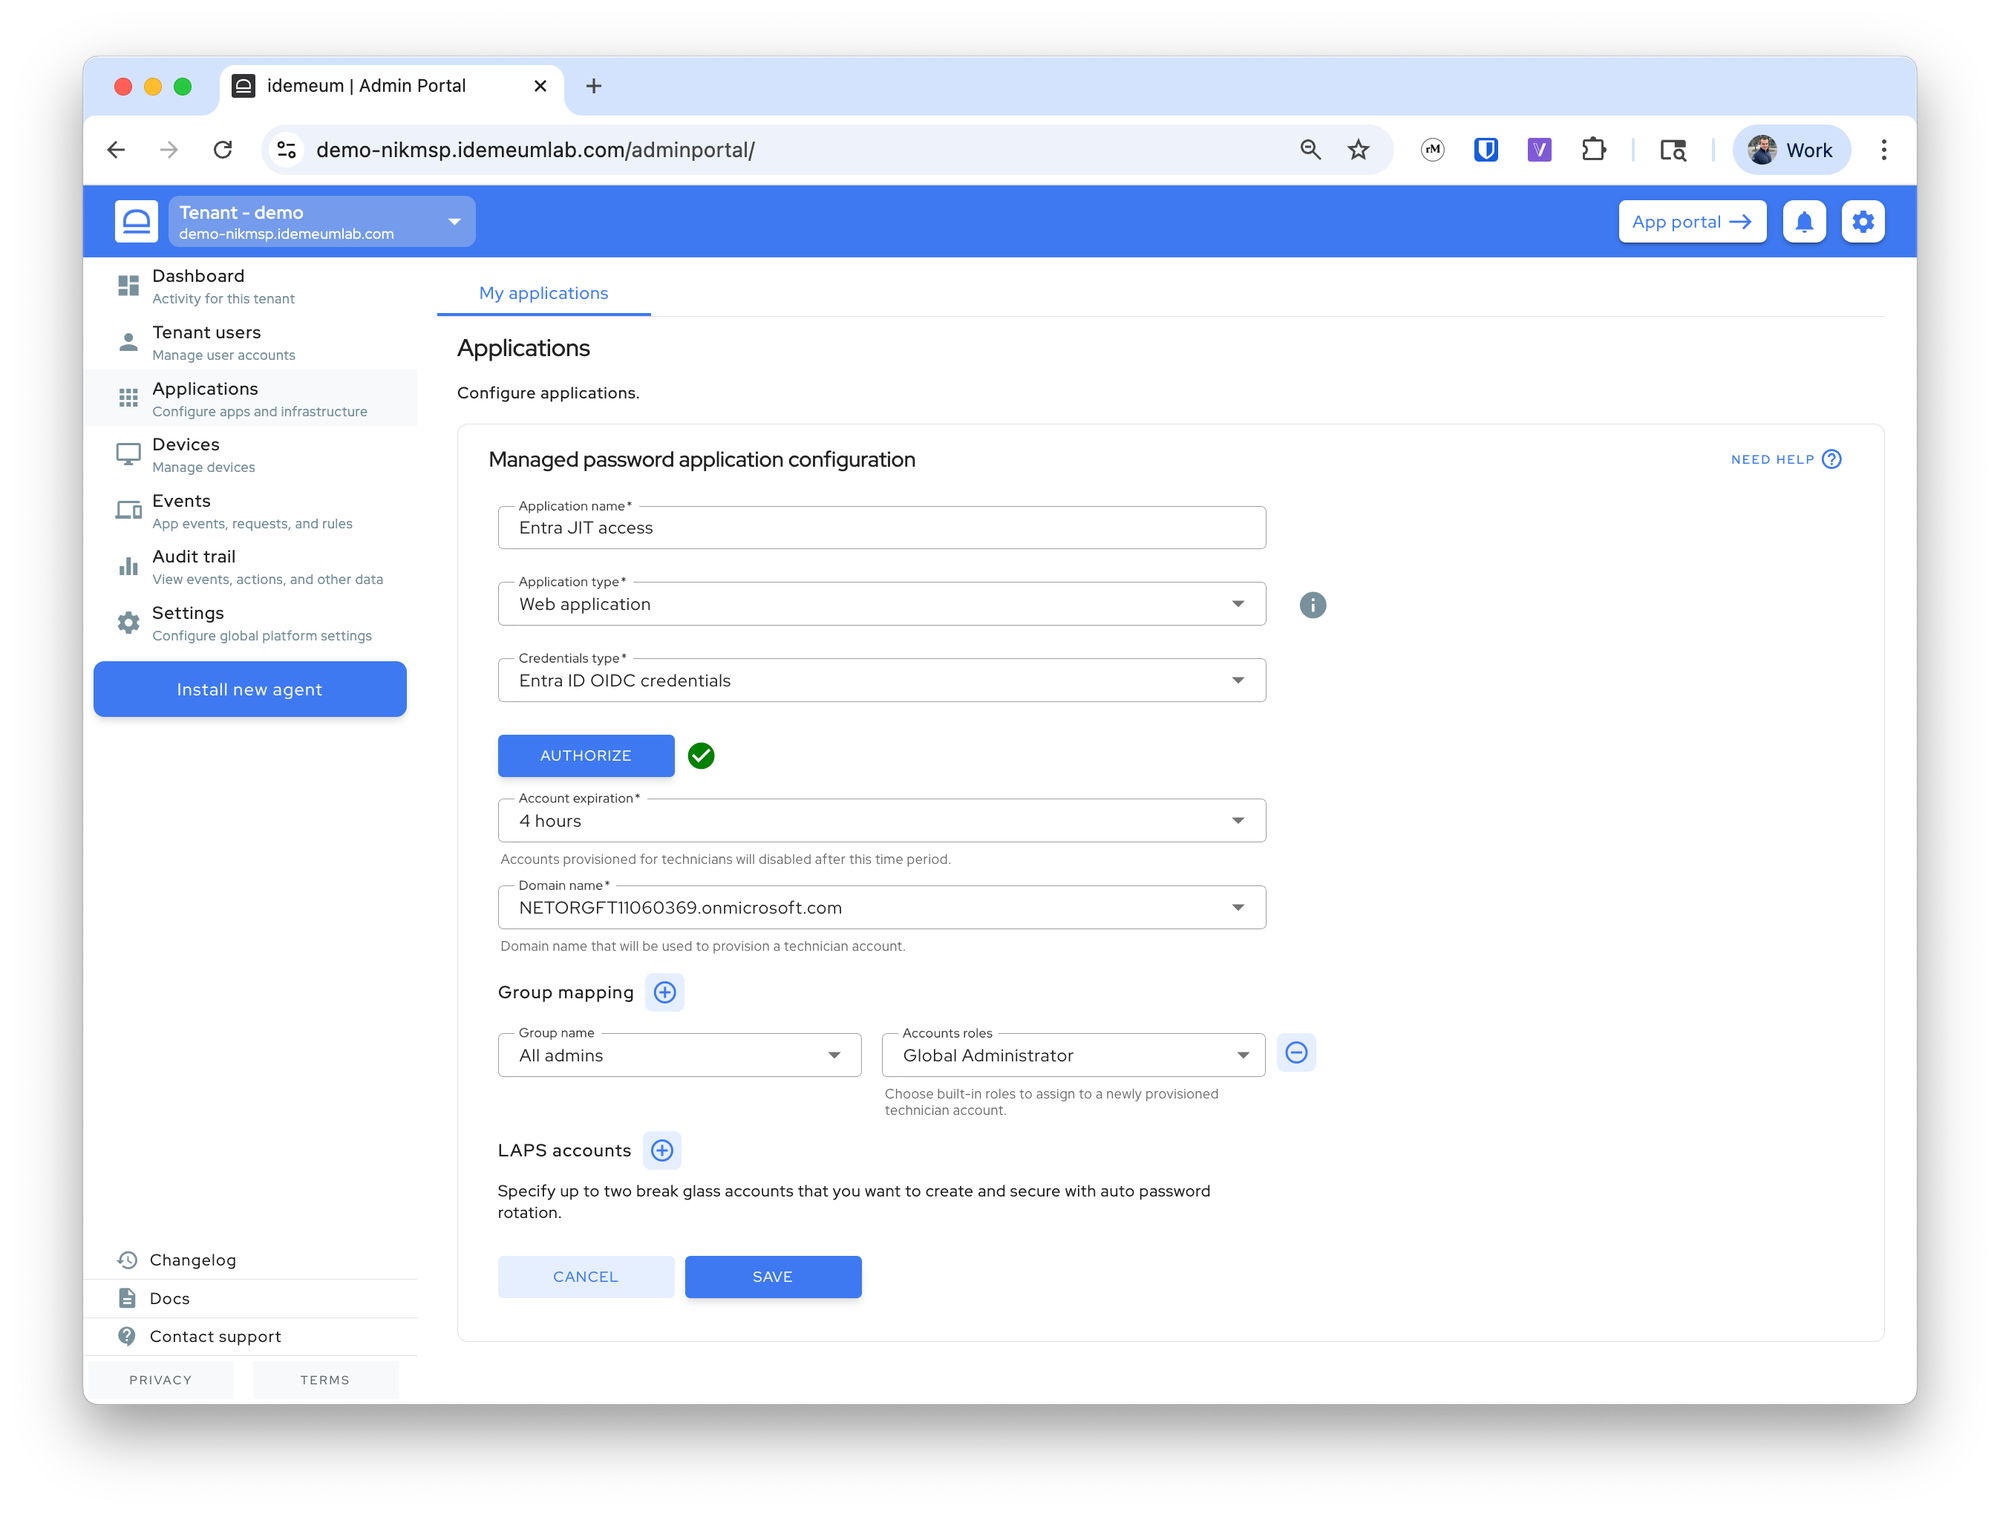Click the Application type info icon
Viewport: 2000px width, 1514px height.
pos(1312,605)
